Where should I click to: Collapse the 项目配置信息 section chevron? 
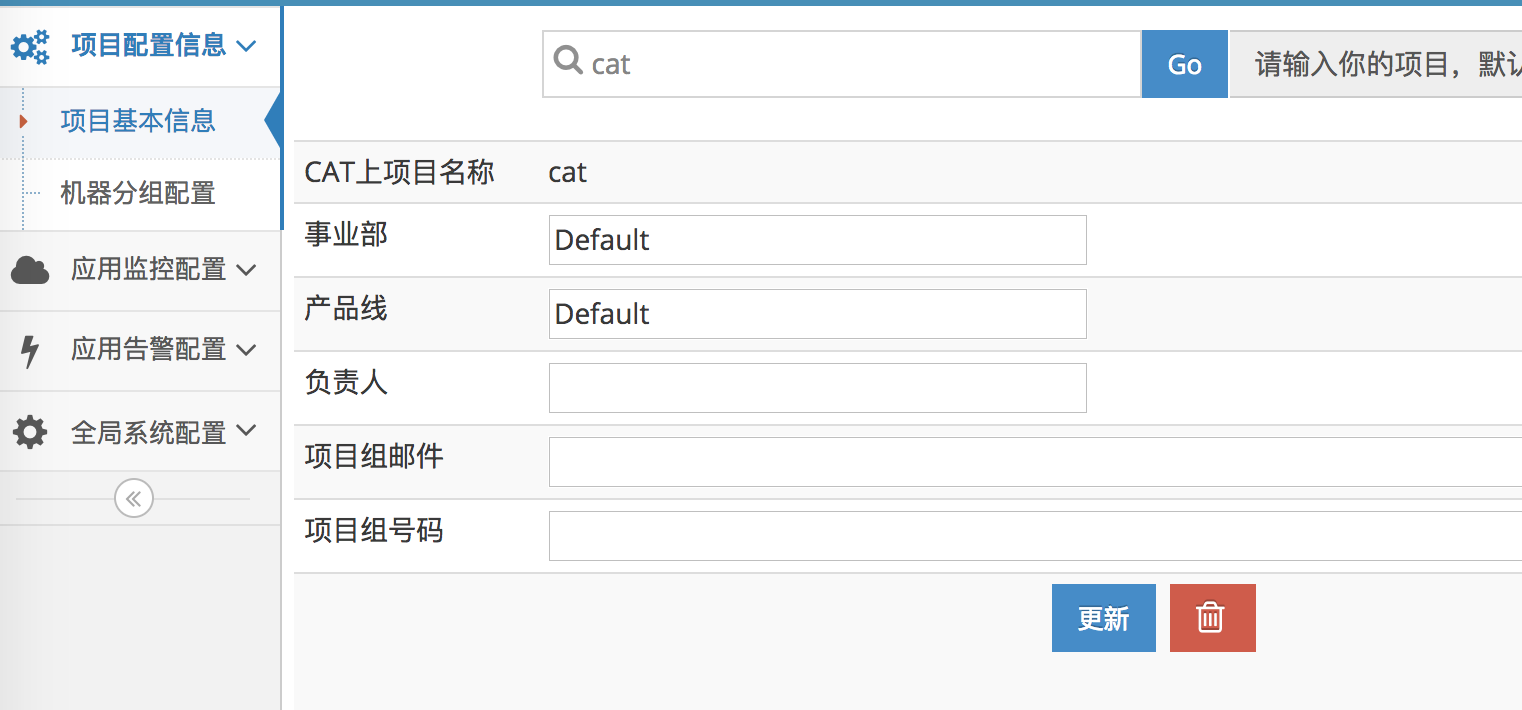250,46
